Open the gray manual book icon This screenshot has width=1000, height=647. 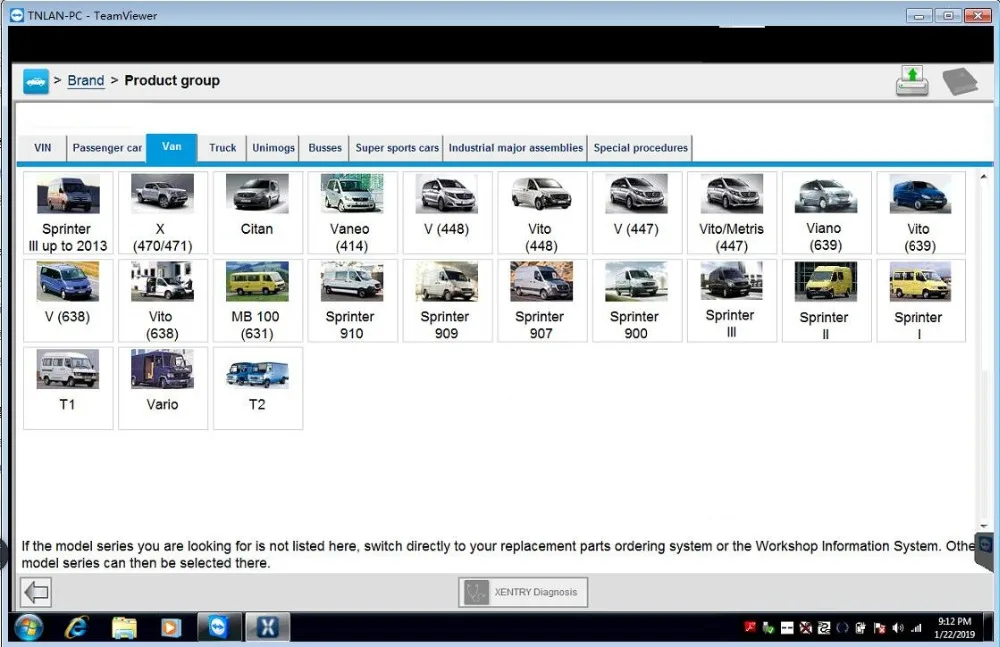pyautogui.click(x=960, y=82)
